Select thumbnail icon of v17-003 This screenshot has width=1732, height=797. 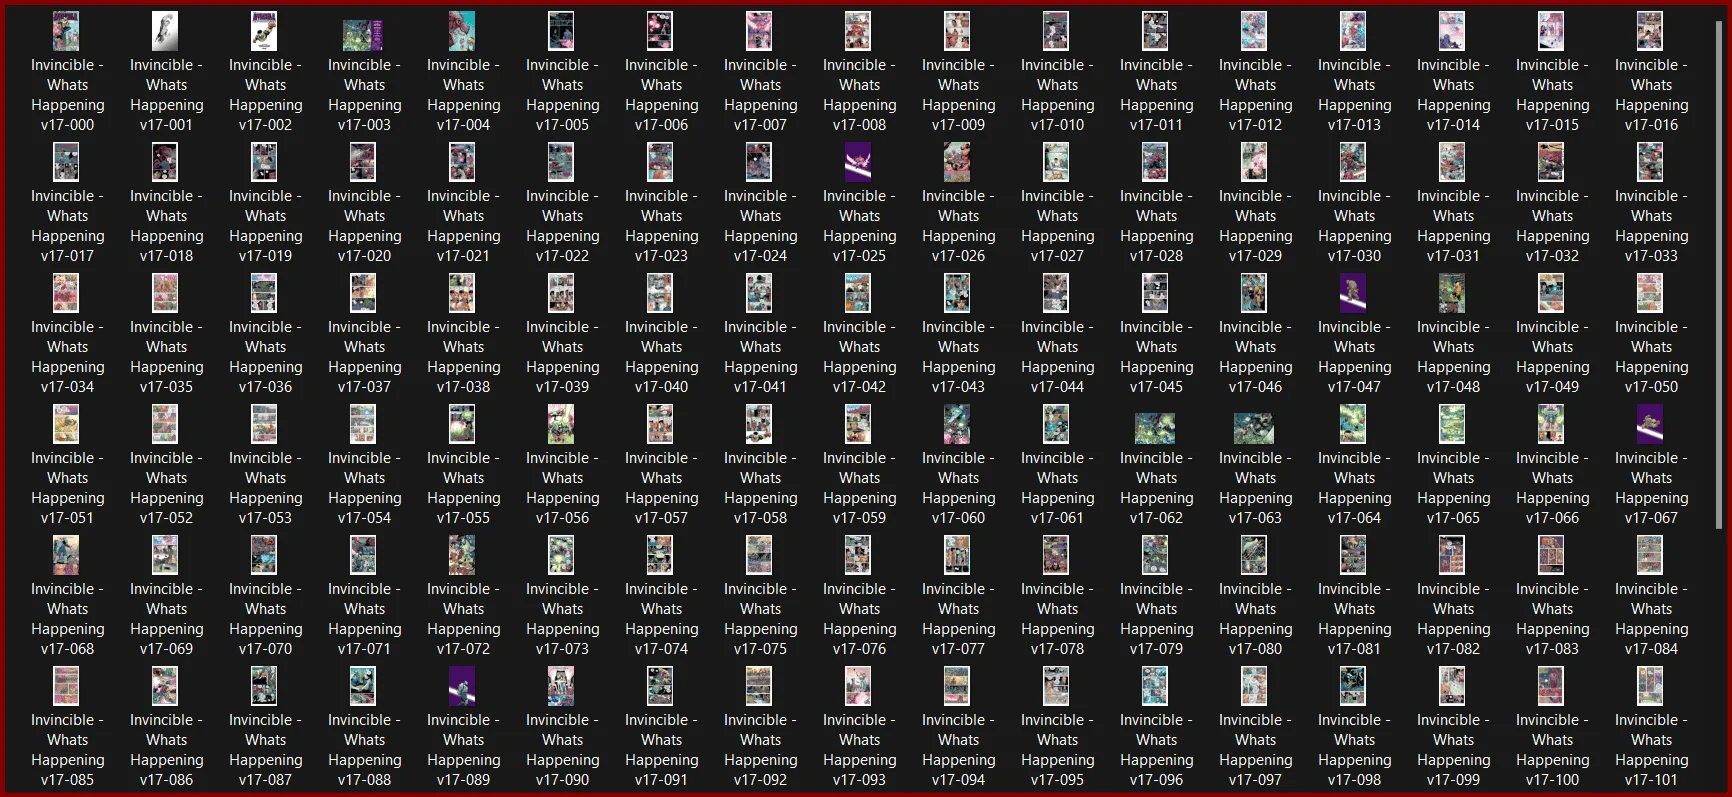[363, 36]
